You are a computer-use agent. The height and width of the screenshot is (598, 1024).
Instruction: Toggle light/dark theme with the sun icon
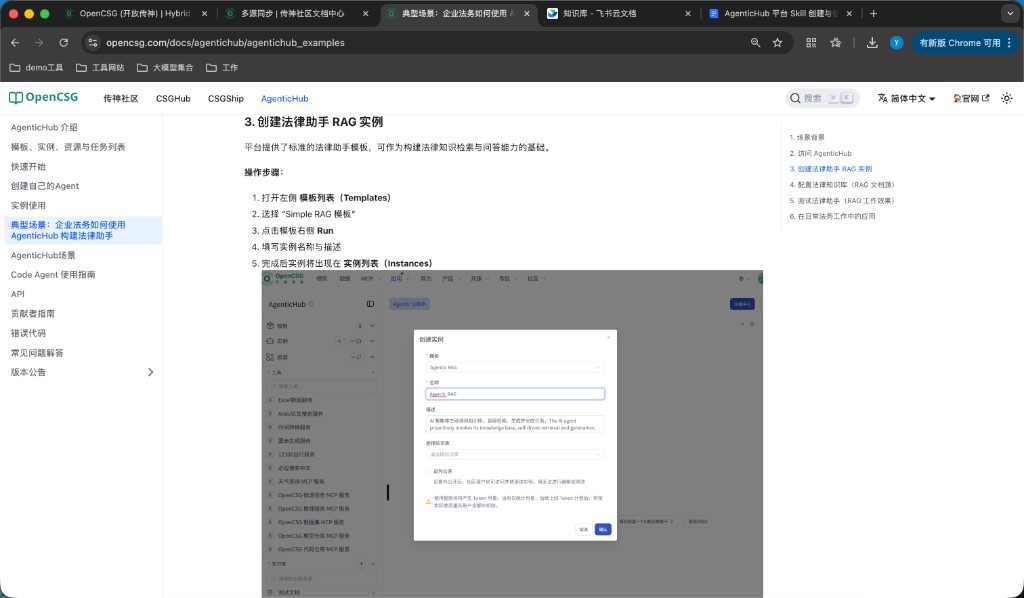pos(1007,98)
